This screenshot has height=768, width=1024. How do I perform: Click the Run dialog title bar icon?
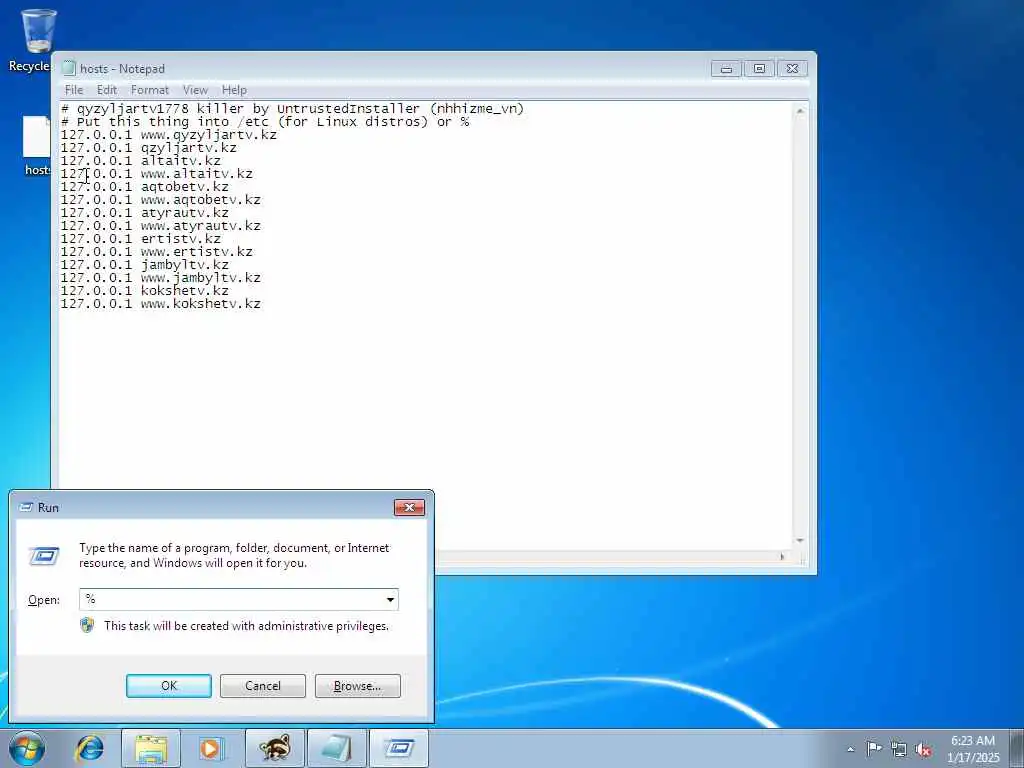(26, 507)
